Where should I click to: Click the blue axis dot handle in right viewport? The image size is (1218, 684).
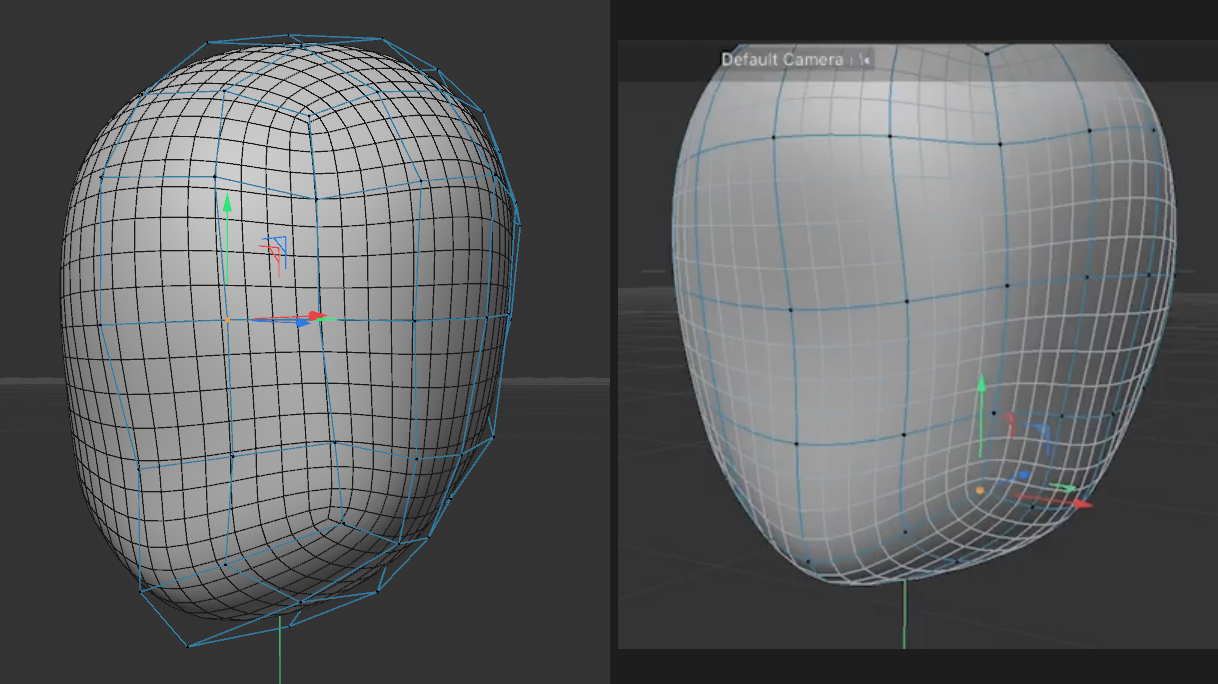(1024, 475)
